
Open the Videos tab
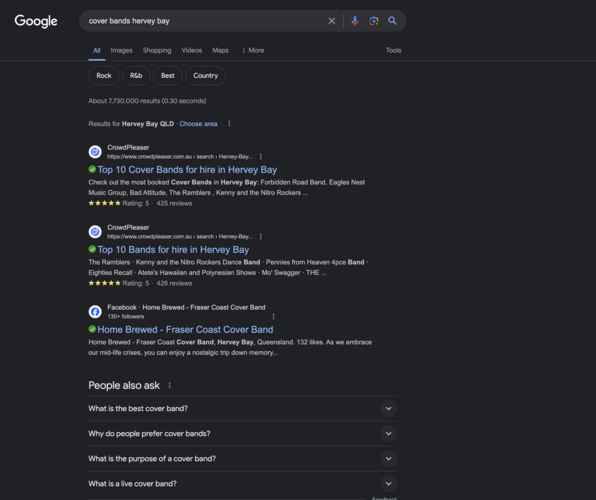[x=192, y=50]
